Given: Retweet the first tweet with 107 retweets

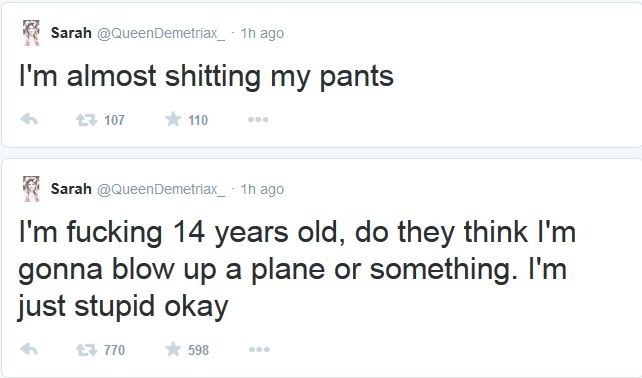Looking at the screenshot, I should (x=86, y=120).
